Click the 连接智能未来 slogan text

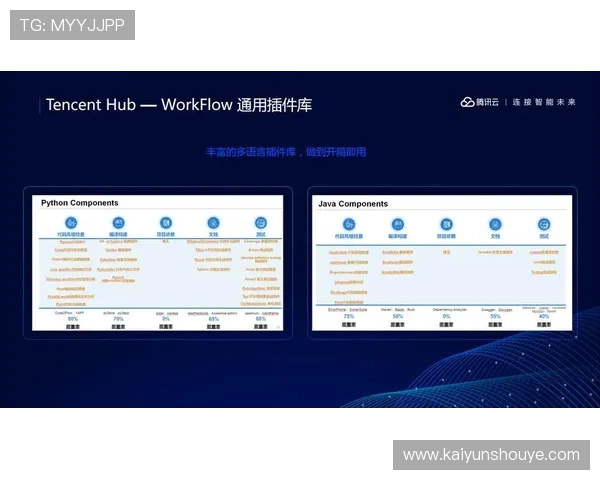click(544, 102)
